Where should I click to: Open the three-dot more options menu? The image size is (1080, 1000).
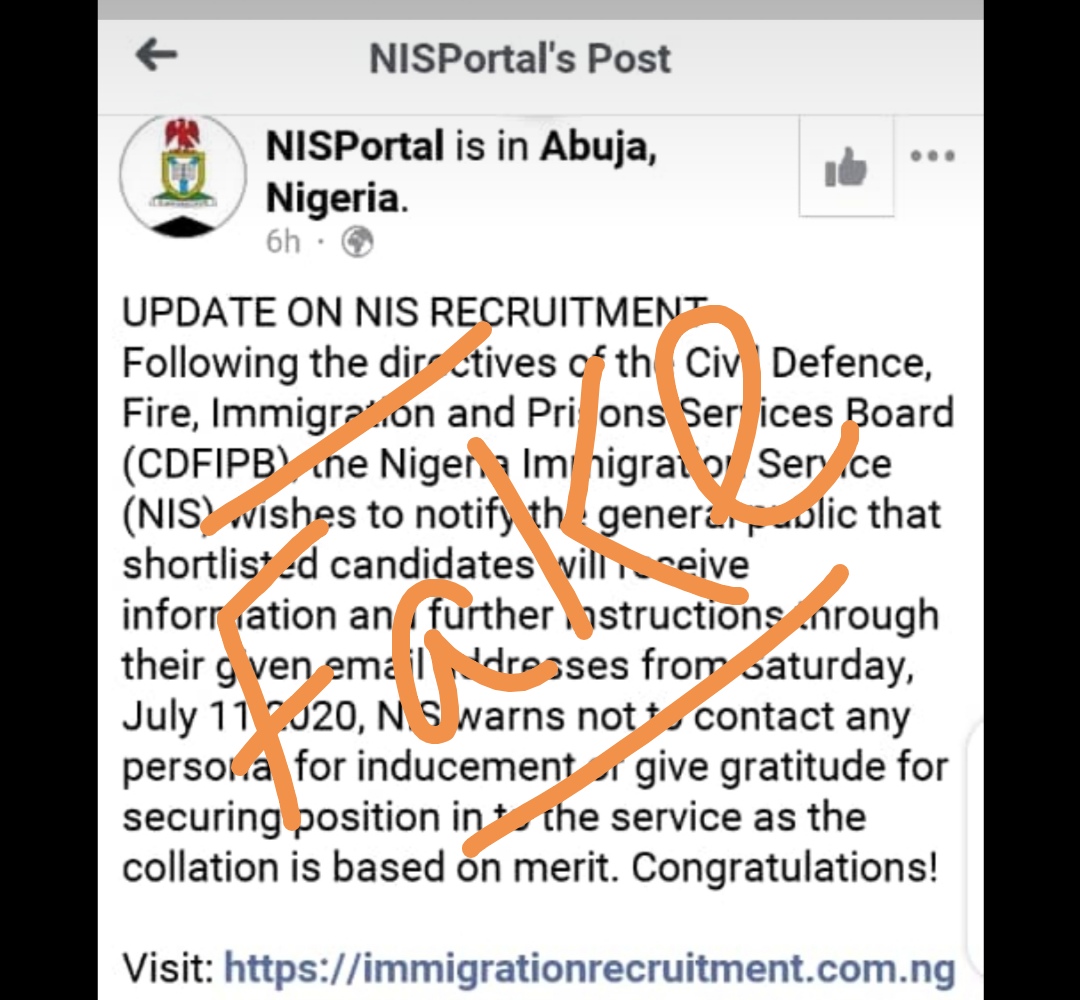[x=932, y=156]
